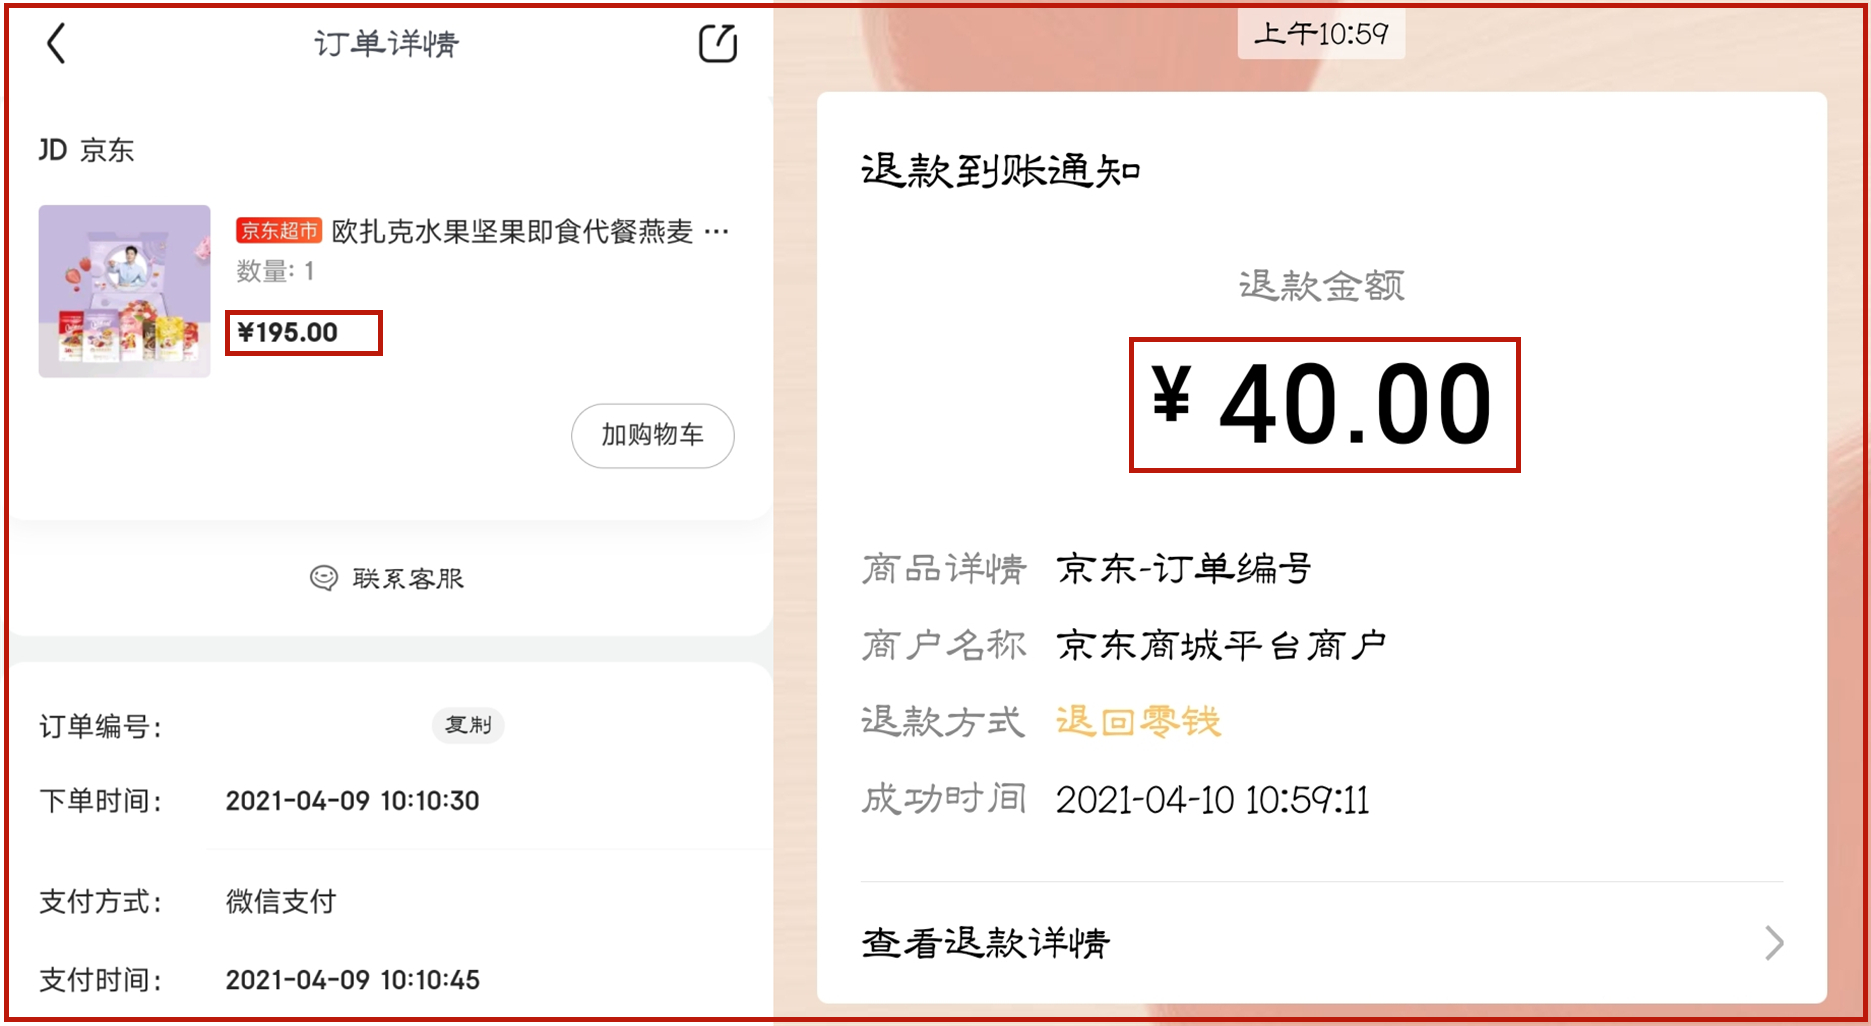Viewport: 1871px width, 1026px height.
Task: Tap the chevron next to 查看退款详情
Action: click(x=1774, y=943)
